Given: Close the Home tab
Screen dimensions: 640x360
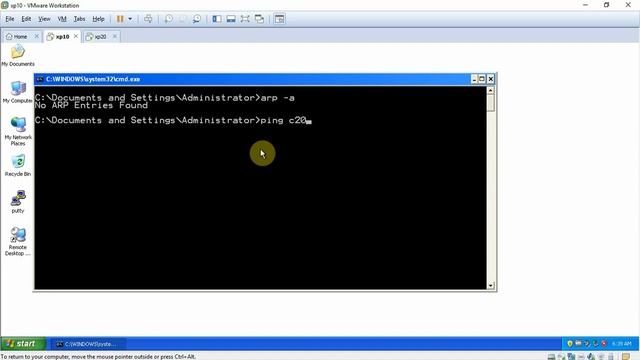Looking at the screenshot, I should [x=36, y=36].
